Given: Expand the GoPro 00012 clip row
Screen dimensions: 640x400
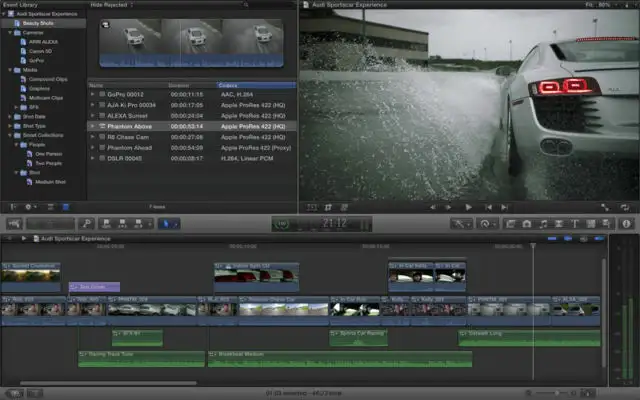Looking at the screenshot, I should [x=93, y=95].
